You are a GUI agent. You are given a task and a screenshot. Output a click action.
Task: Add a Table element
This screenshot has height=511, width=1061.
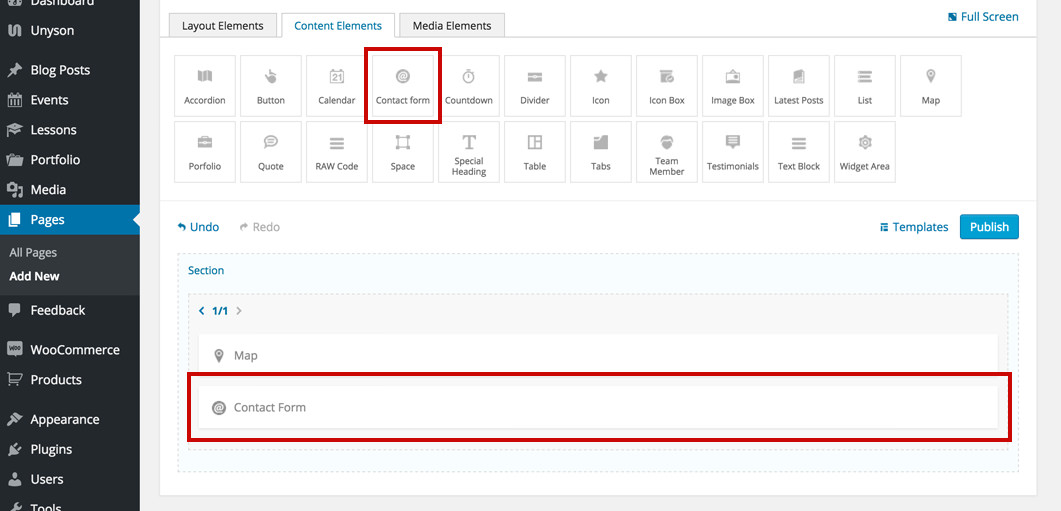pos(535,152)
